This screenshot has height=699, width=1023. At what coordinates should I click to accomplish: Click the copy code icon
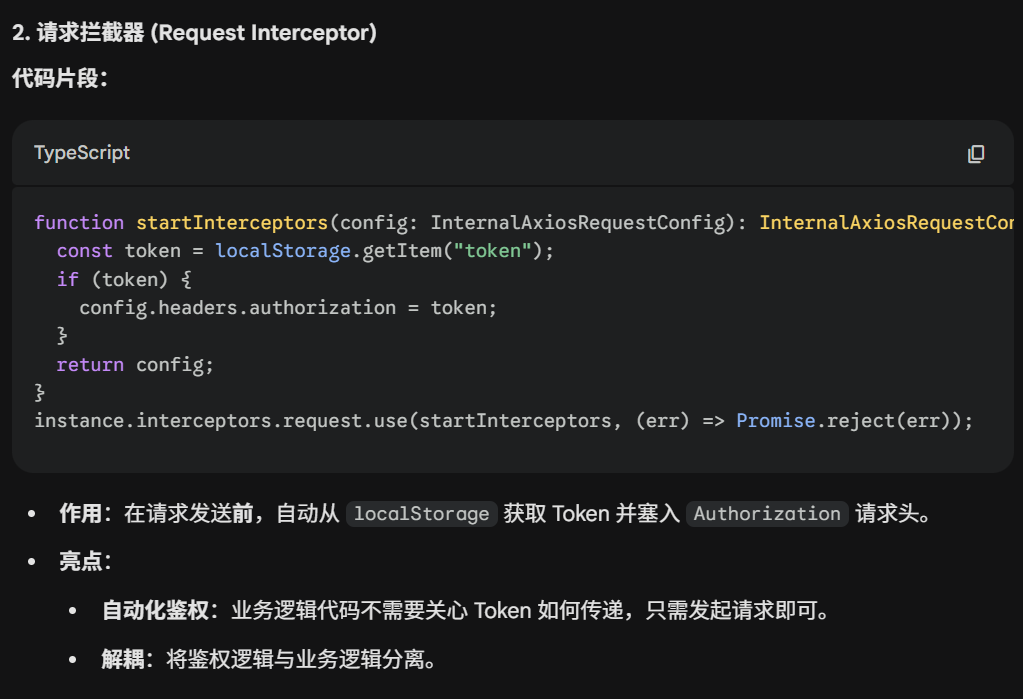pos(976,153)
